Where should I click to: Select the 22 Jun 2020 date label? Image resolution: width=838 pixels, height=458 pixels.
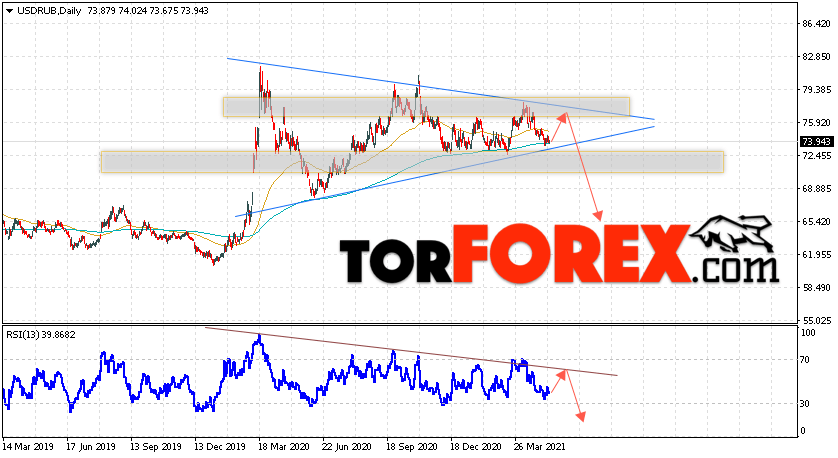(347, 446)
